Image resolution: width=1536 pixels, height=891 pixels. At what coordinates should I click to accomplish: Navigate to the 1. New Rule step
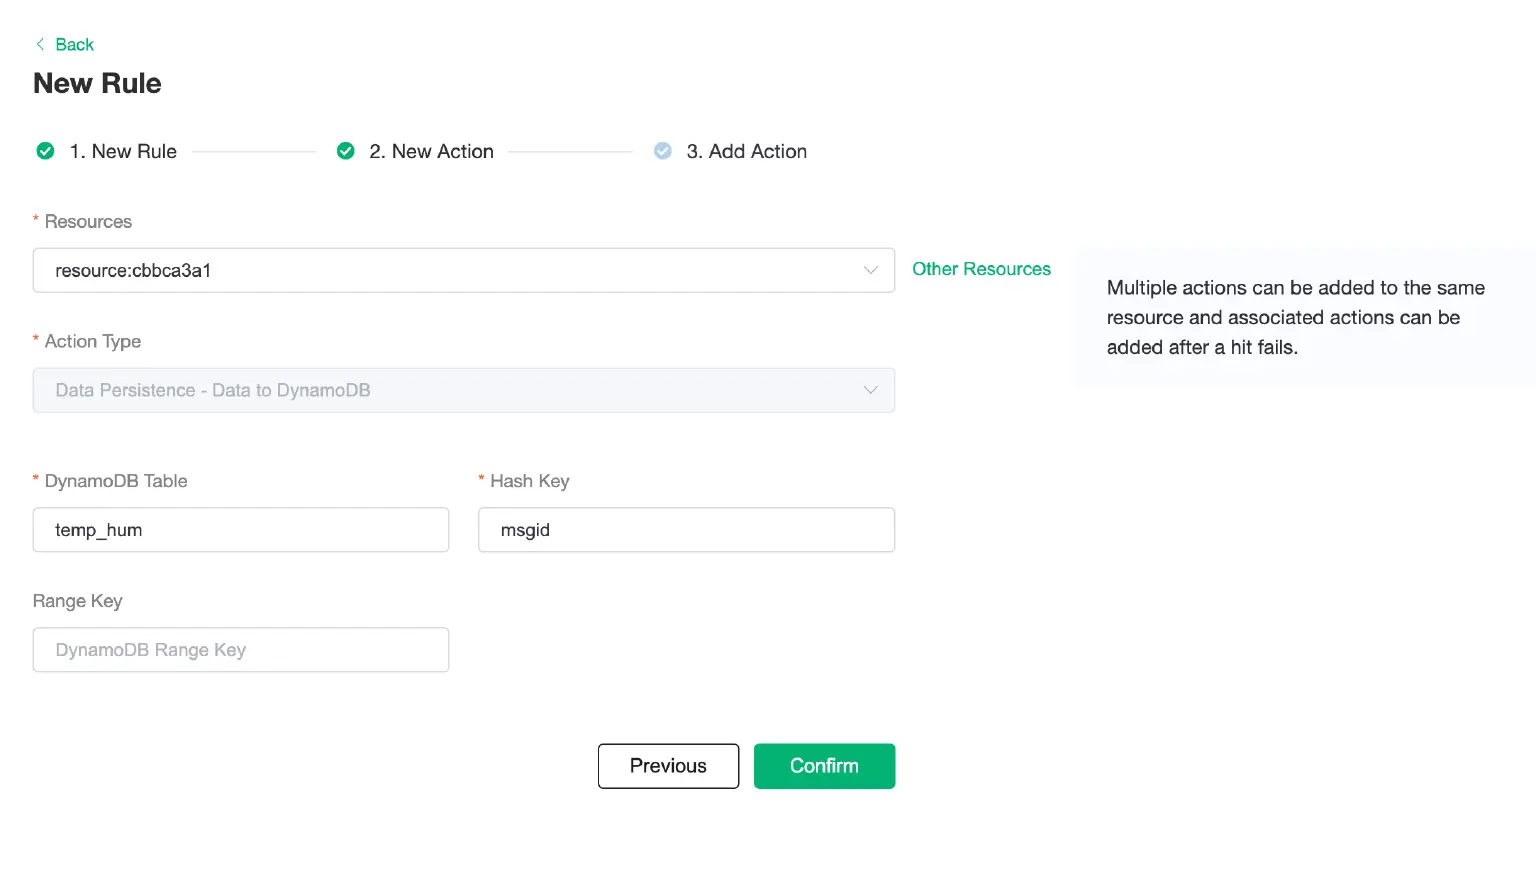[x=123, y=151]
